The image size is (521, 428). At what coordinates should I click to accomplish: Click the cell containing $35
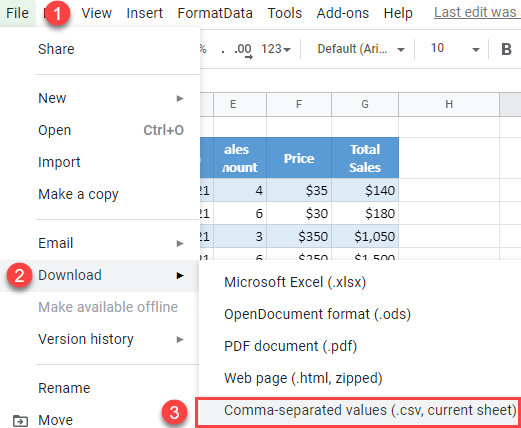click(x=299, y=190)
